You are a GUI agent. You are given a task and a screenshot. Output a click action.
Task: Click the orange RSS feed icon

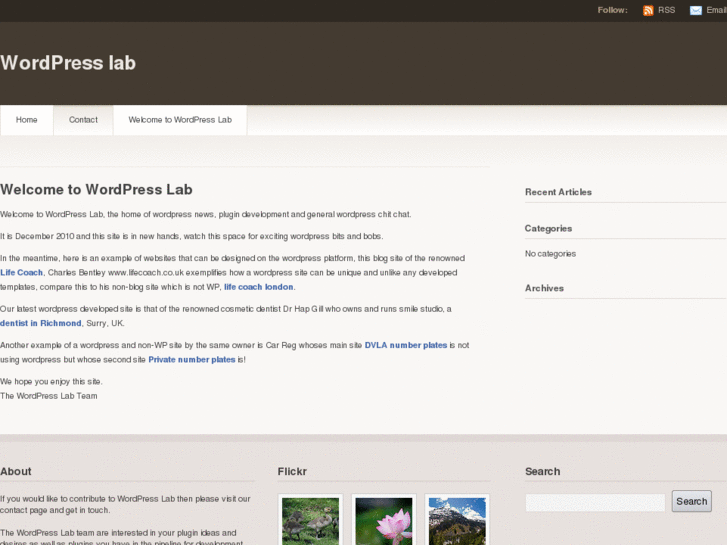648,10
